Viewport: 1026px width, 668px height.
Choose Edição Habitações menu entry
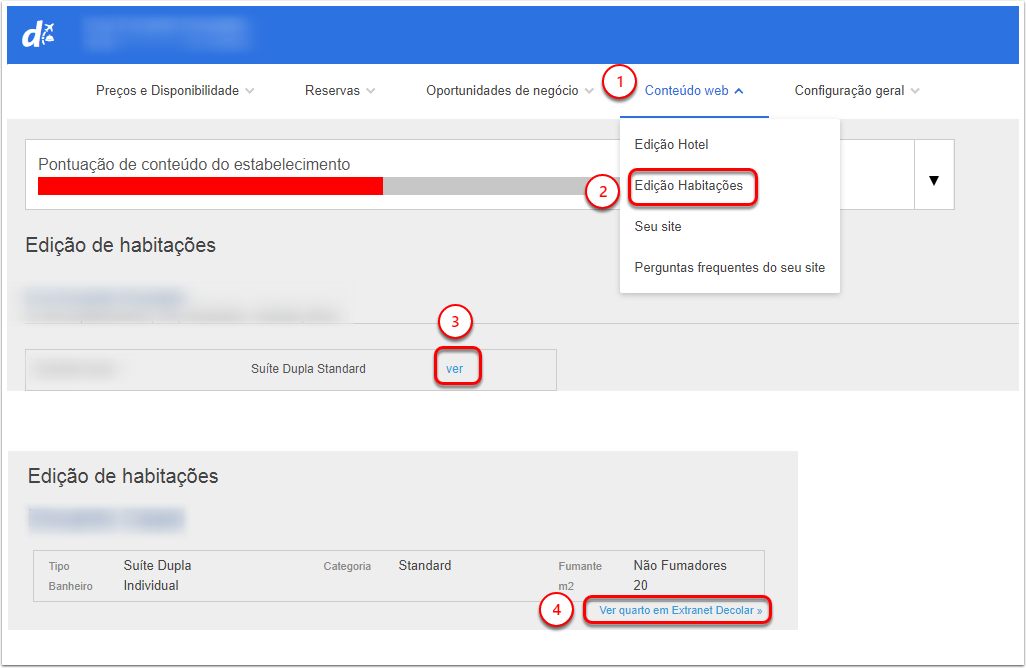coord(688,186)
